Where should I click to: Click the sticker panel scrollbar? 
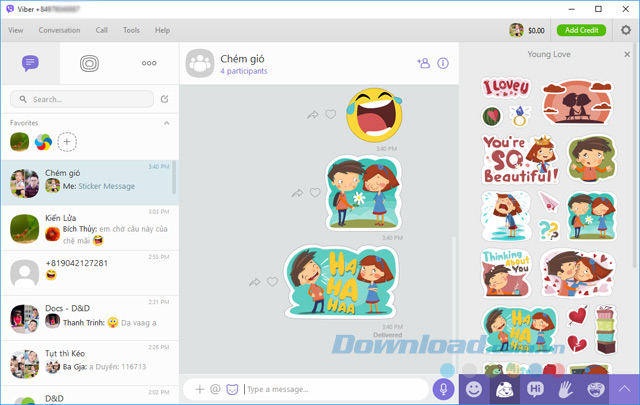coord(635,155)
